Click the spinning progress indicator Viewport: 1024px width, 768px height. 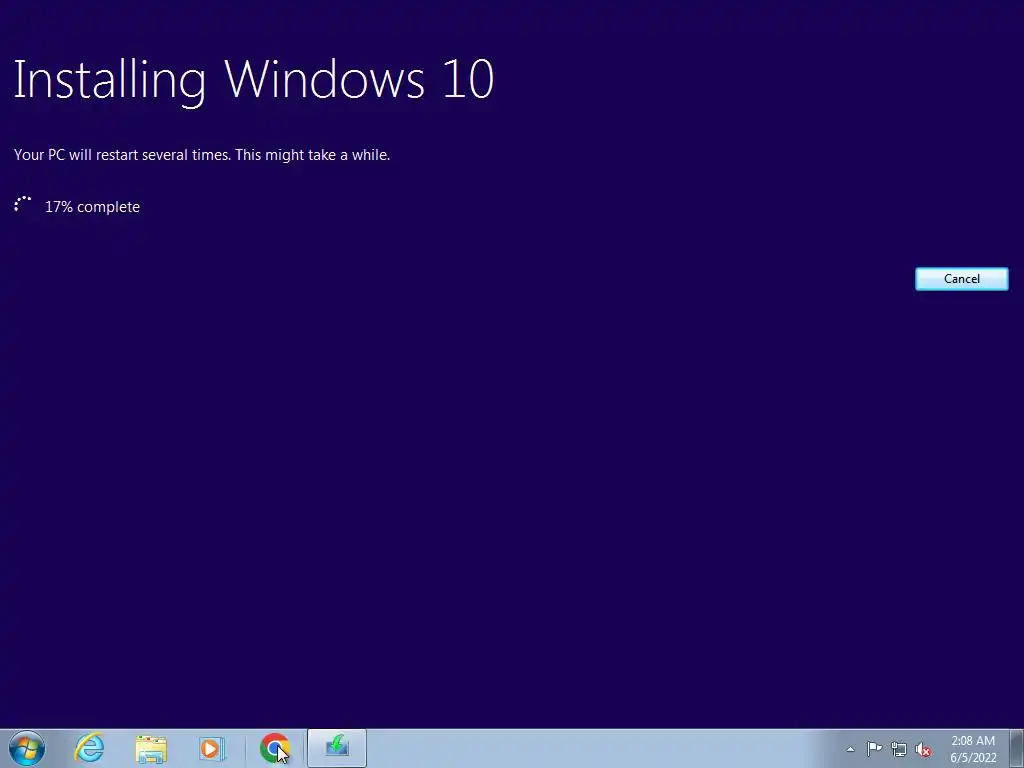pyautogui.click(x=23, y=206)
